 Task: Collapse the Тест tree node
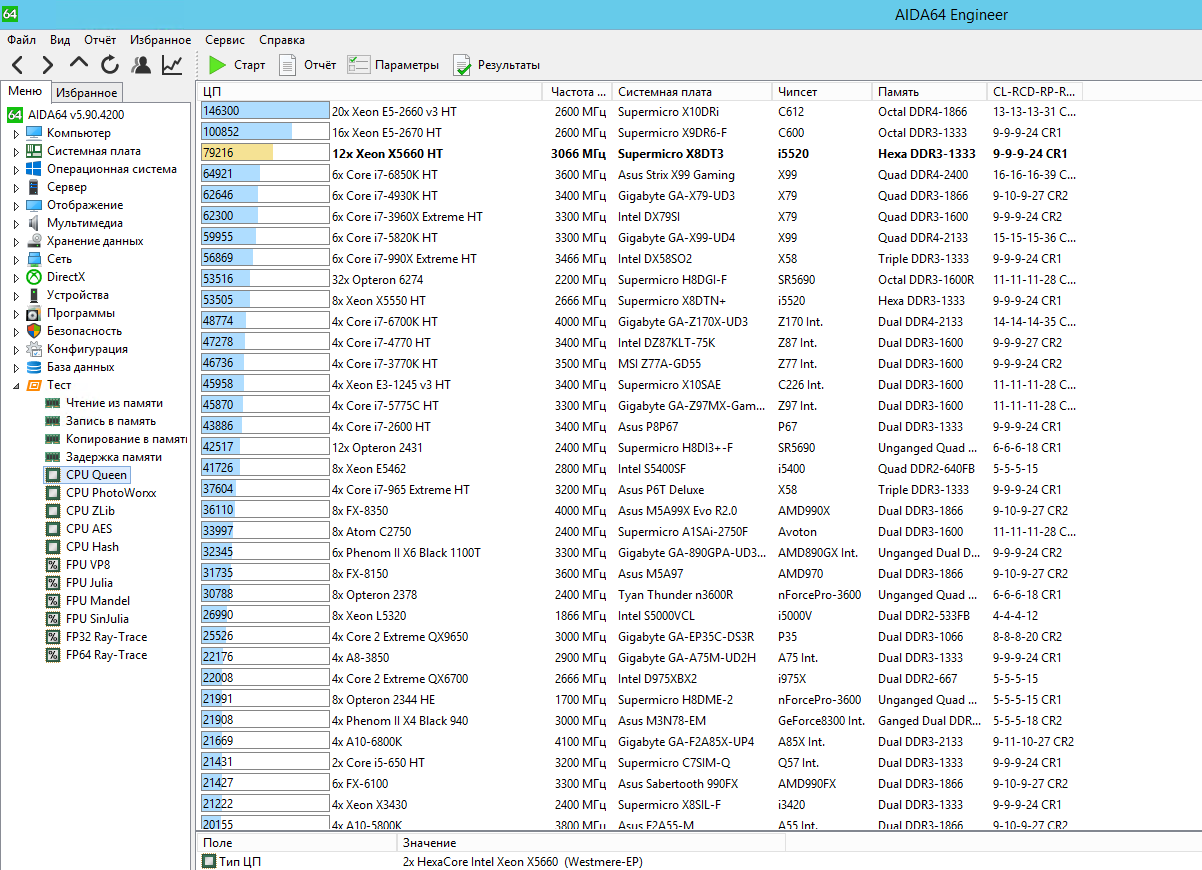pos(16,385)
